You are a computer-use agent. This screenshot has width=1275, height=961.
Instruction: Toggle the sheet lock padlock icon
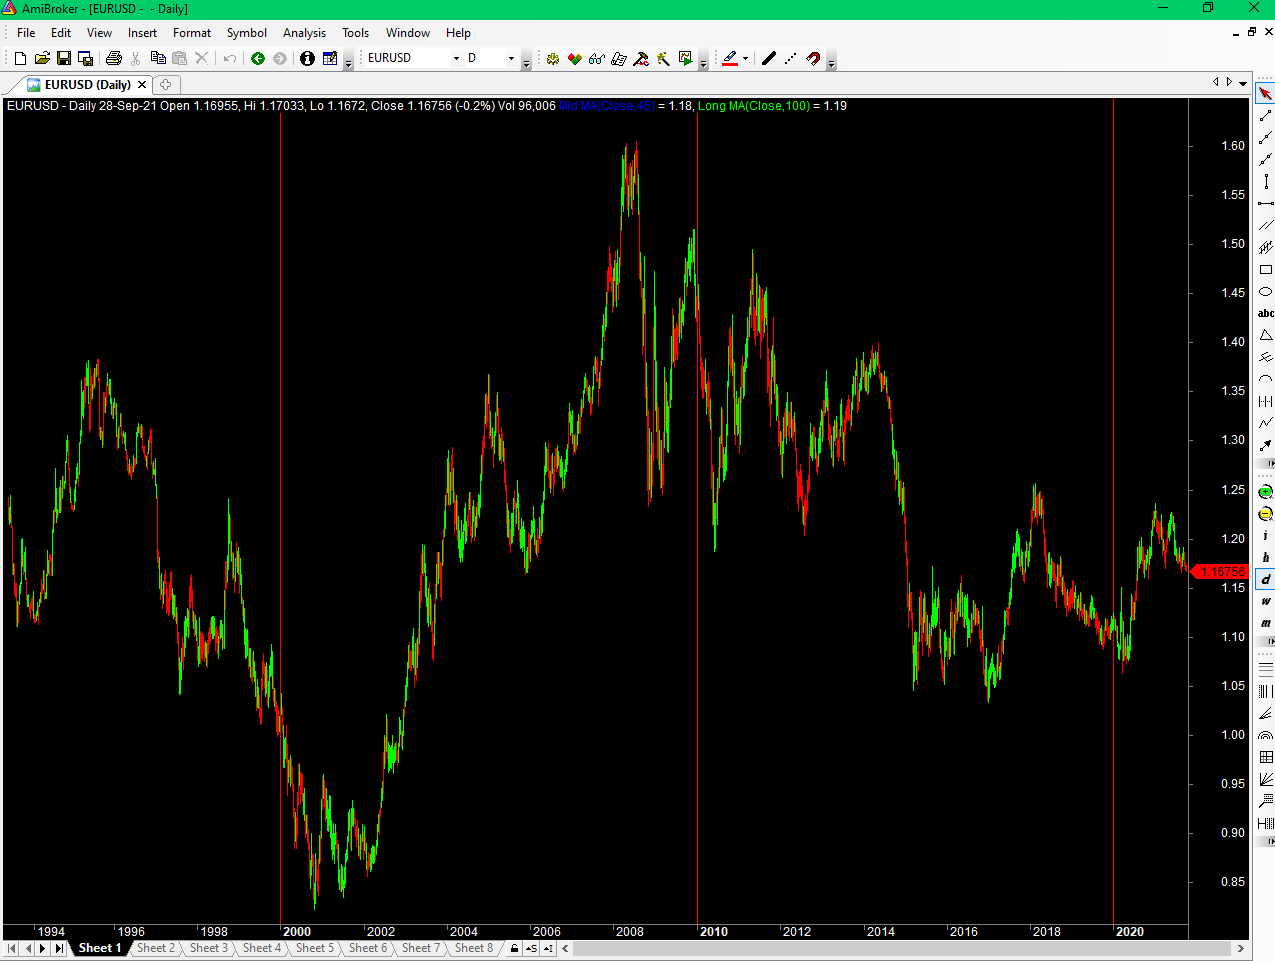514,948
